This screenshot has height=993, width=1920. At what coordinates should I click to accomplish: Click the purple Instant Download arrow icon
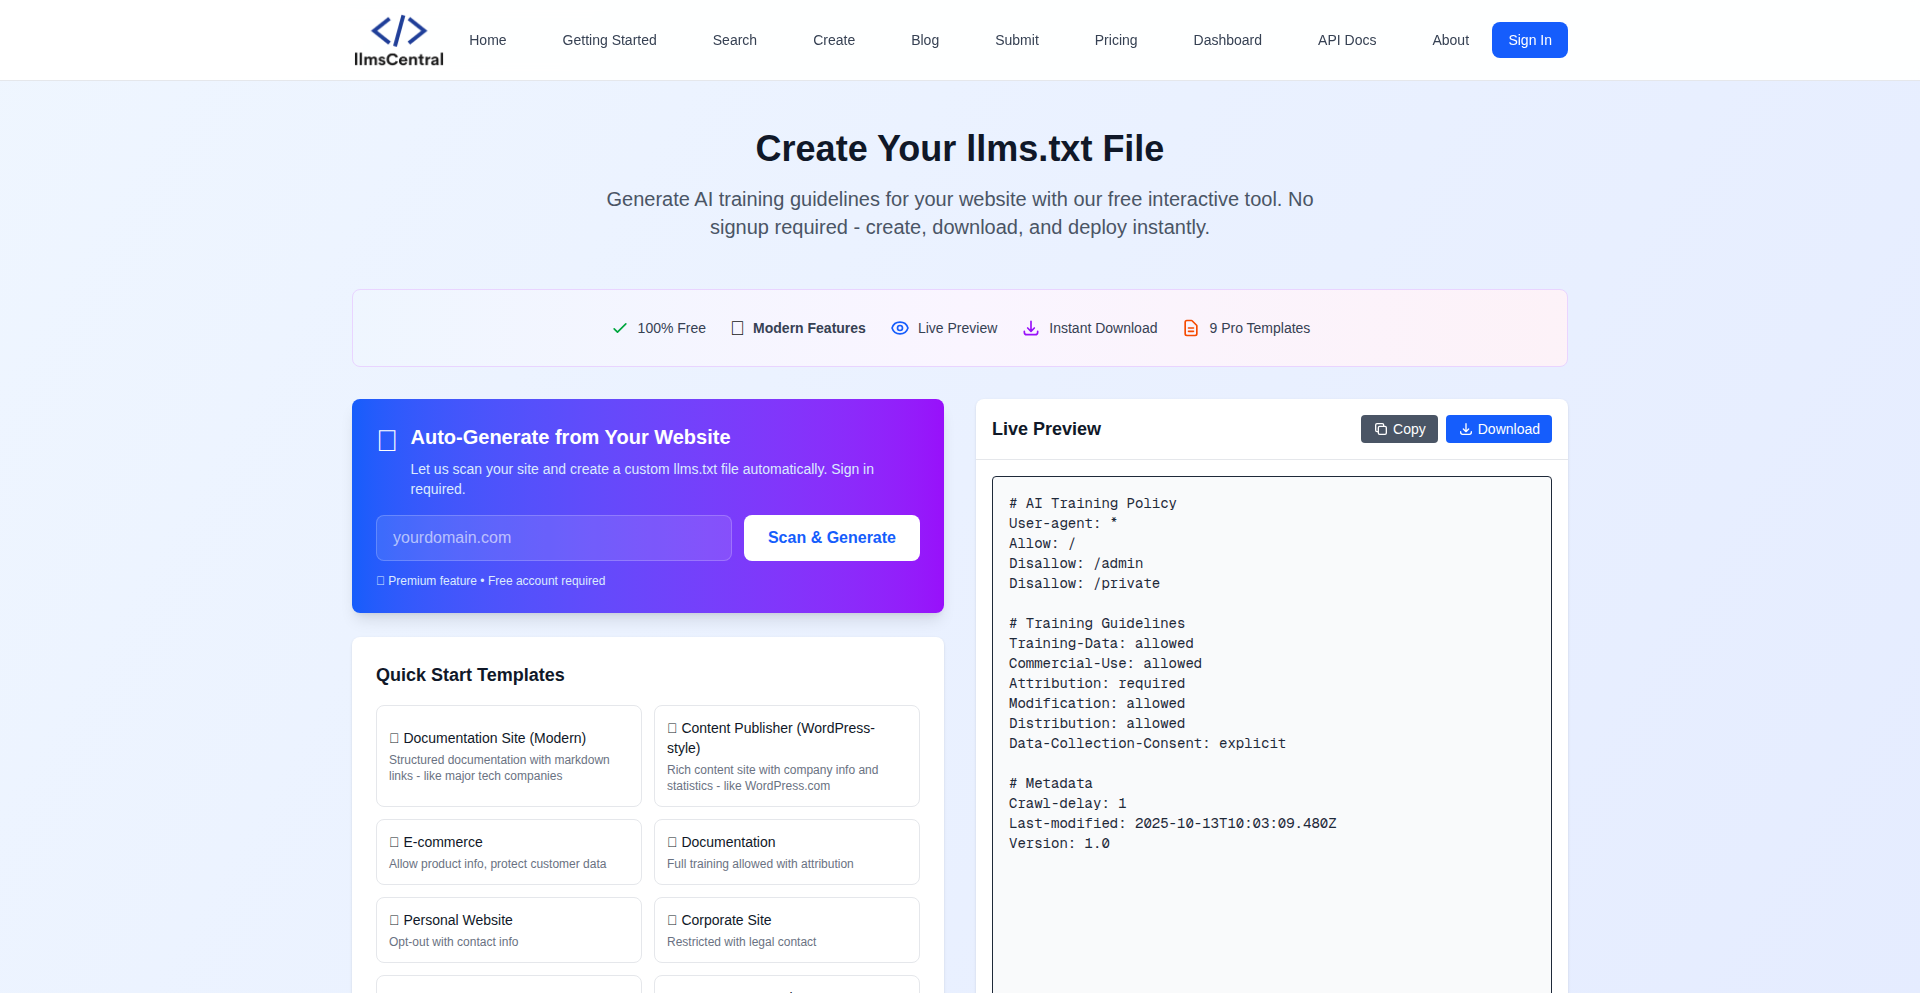(x=1031, y=328)
